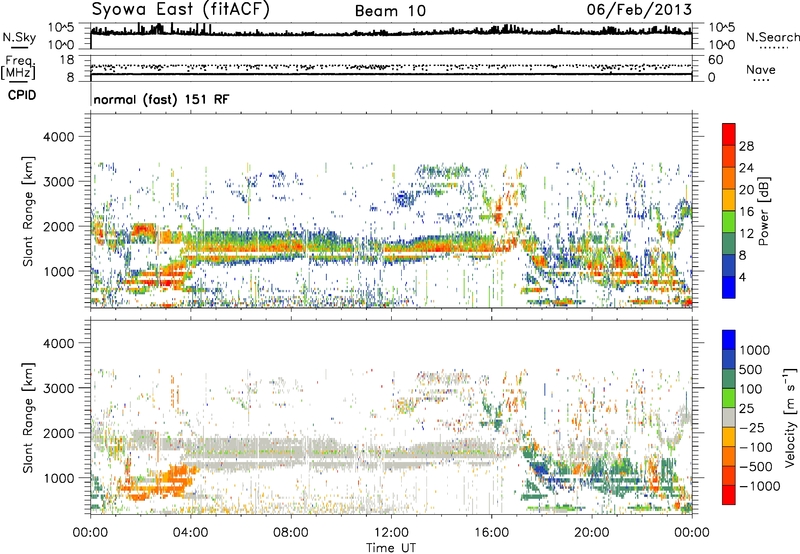Screen dimensions: 800x554
Task: Click the -1000 label on Velocity color bar
Action: click(x=759, y=486)
